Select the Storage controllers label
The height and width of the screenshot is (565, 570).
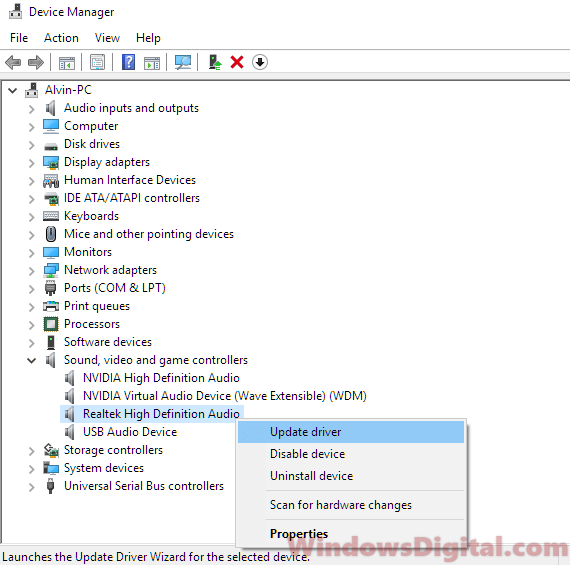(113, 450)
